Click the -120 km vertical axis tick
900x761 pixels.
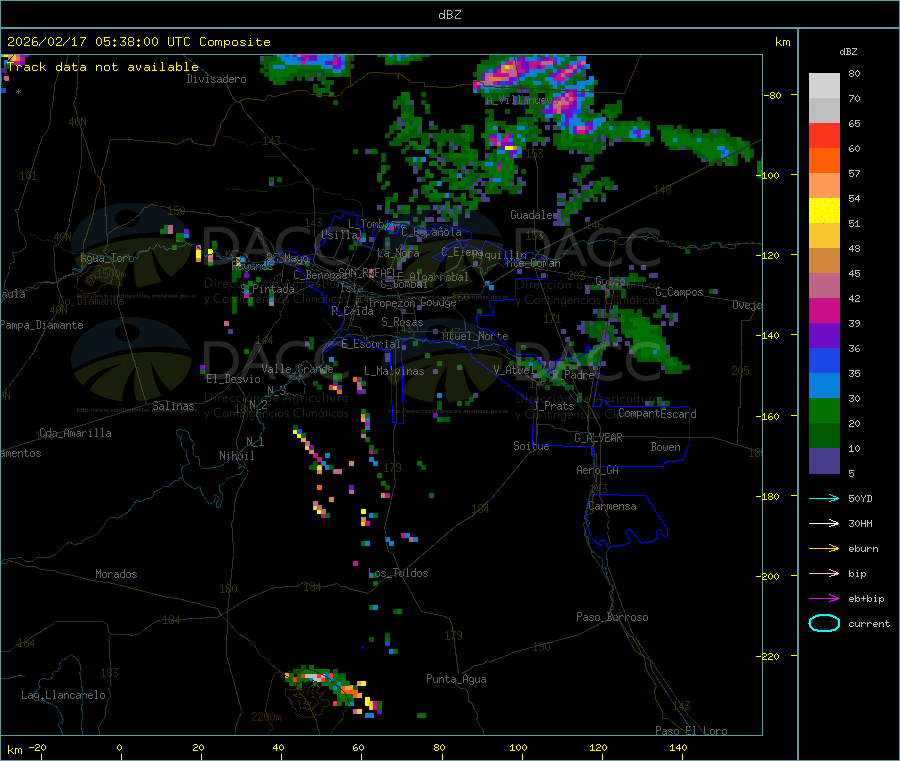[x=771, y=255]
